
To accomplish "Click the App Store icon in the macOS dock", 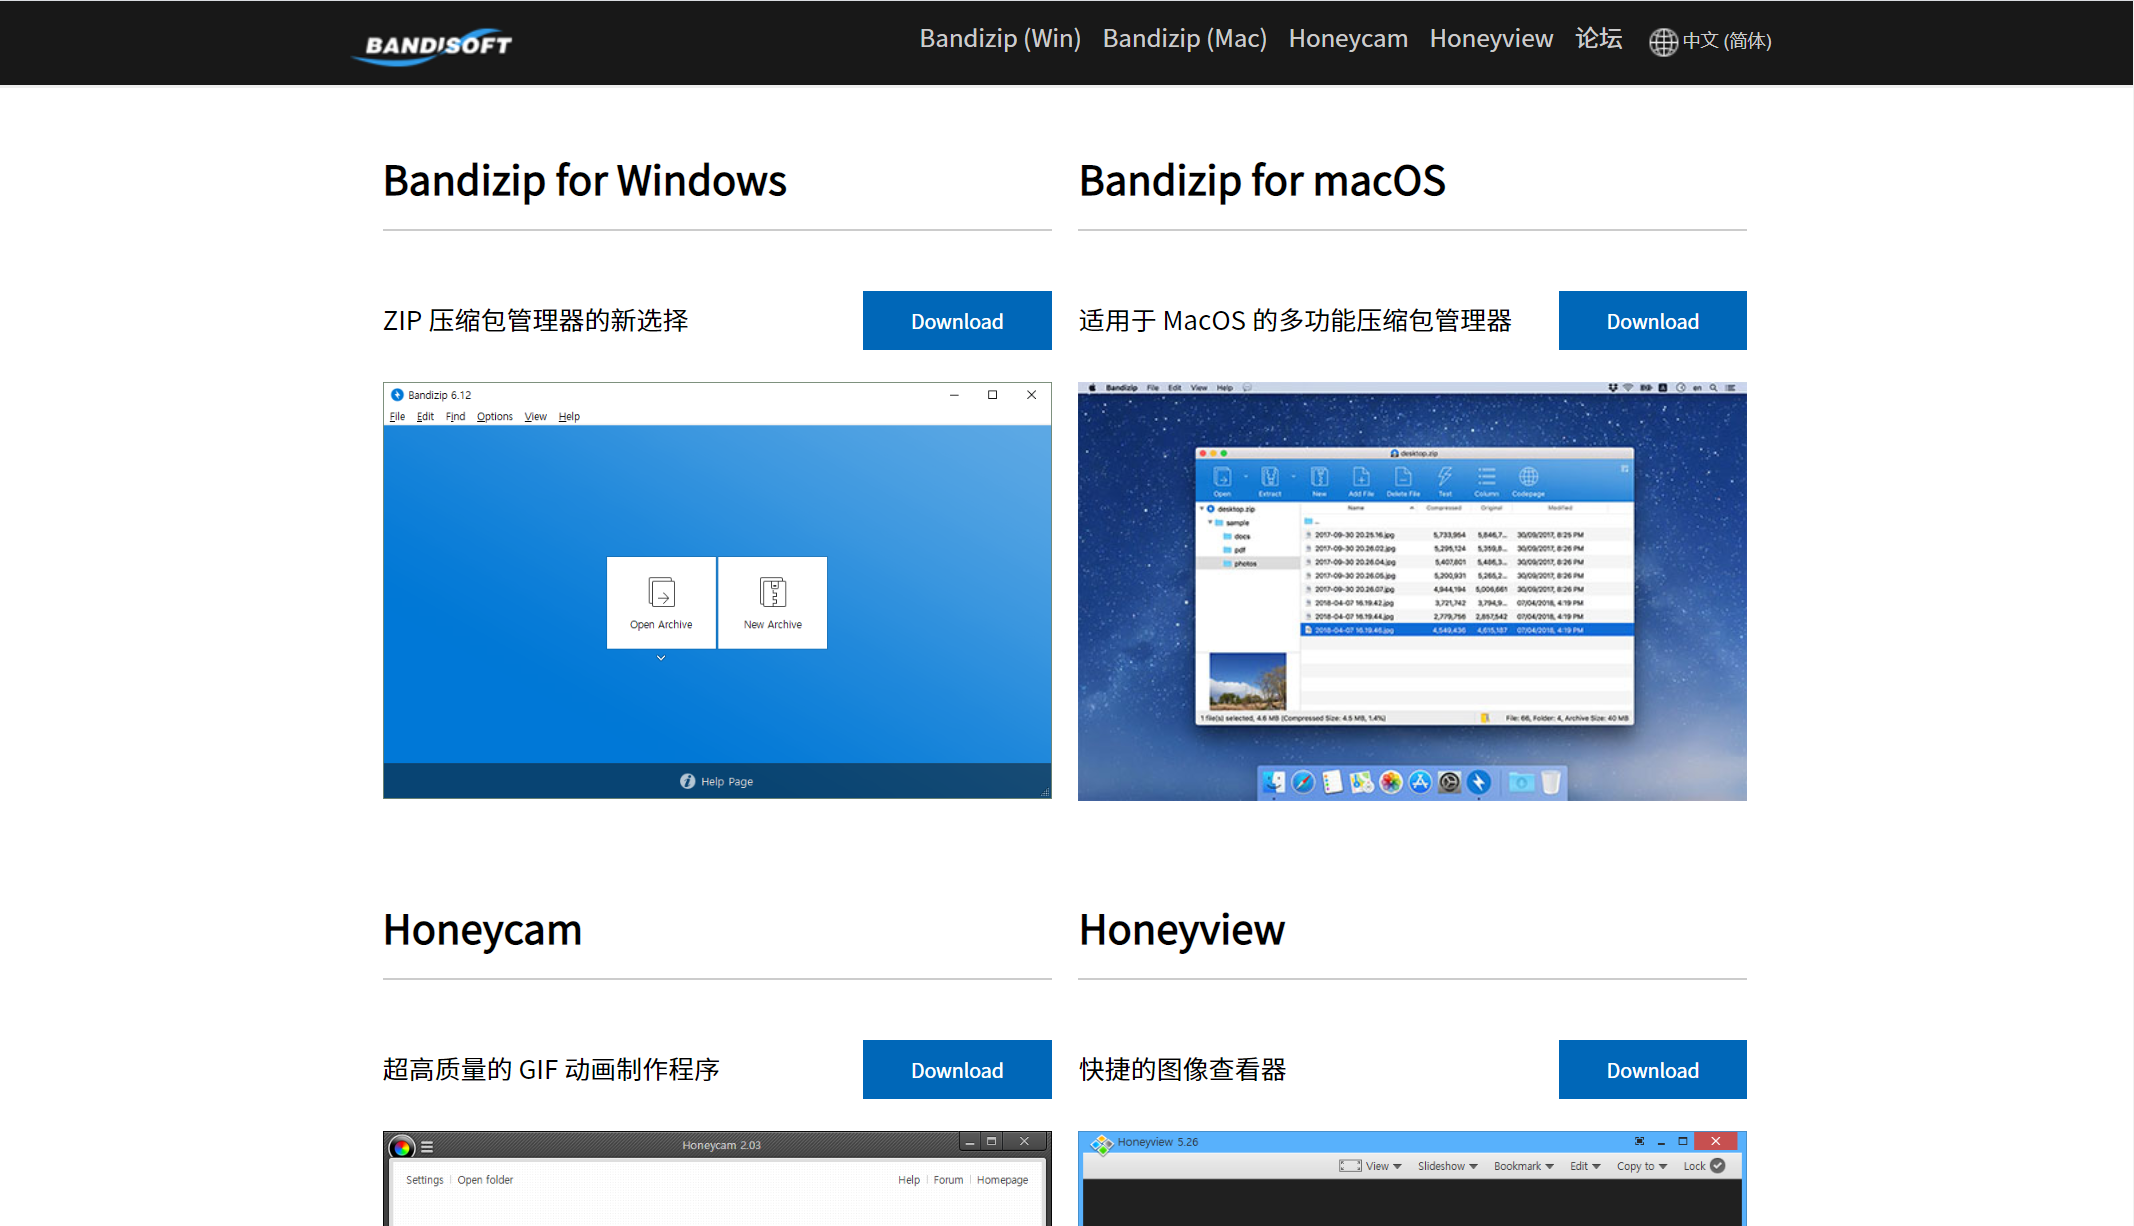I will [1420, 782].
